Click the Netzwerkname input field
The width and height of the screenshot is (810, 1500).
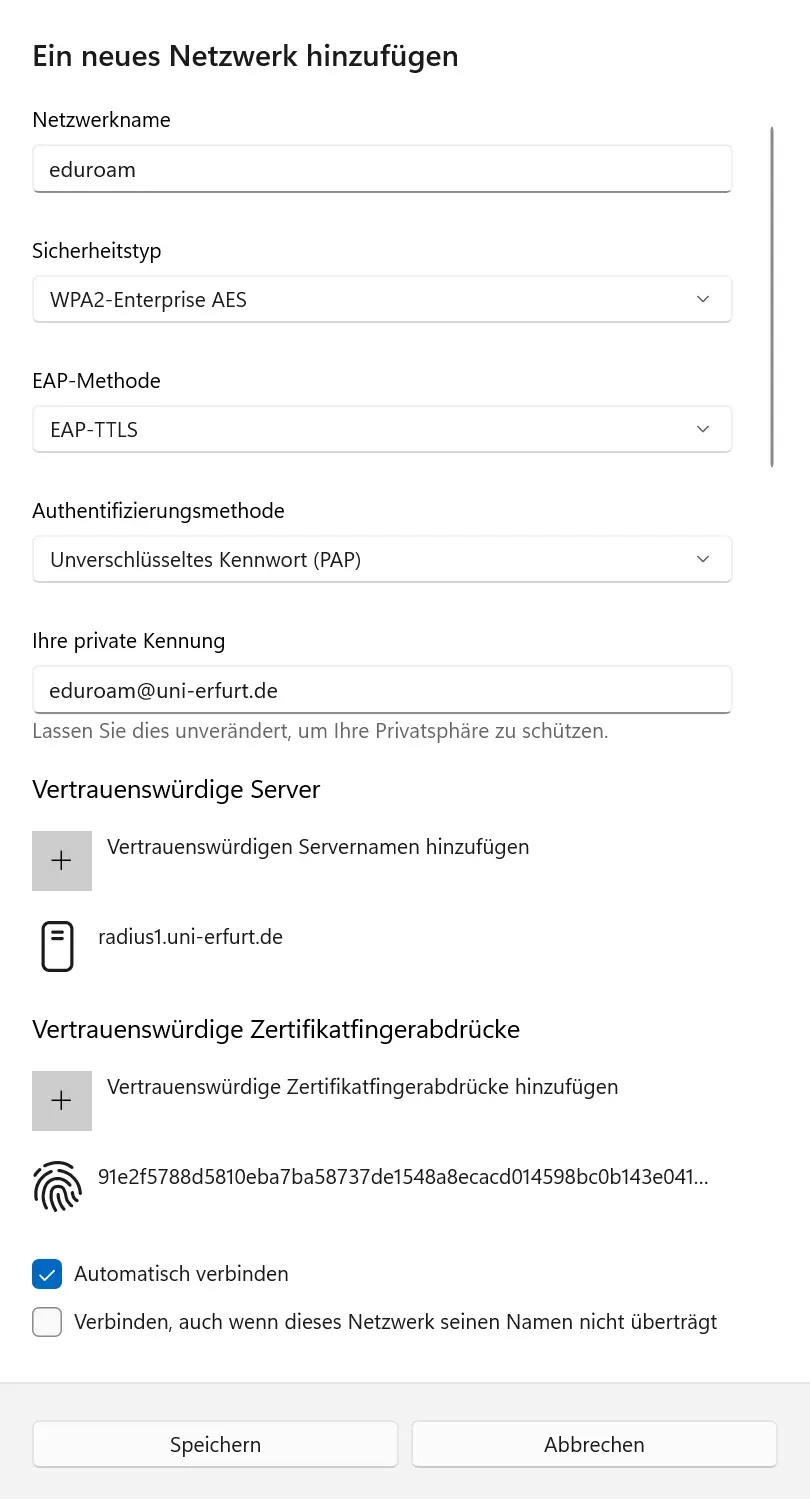tap(382, 169)
